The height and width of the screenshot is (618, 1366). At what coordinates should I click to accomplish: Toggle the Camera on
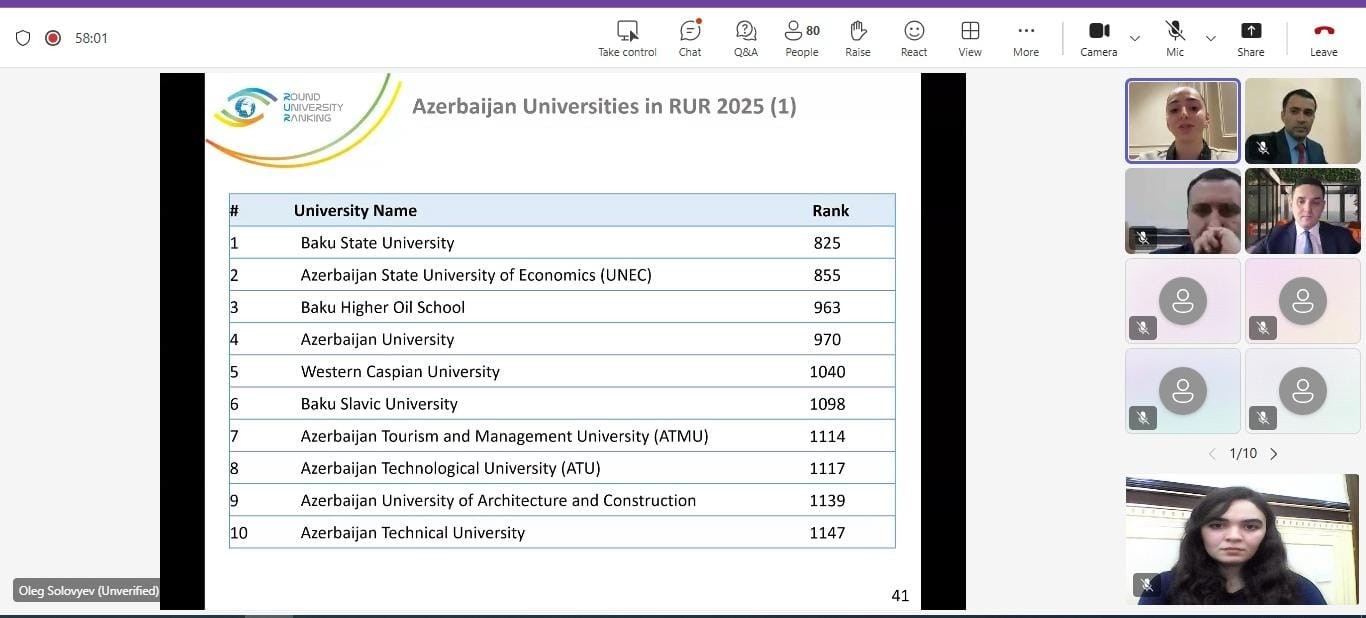pos(1098,31)
